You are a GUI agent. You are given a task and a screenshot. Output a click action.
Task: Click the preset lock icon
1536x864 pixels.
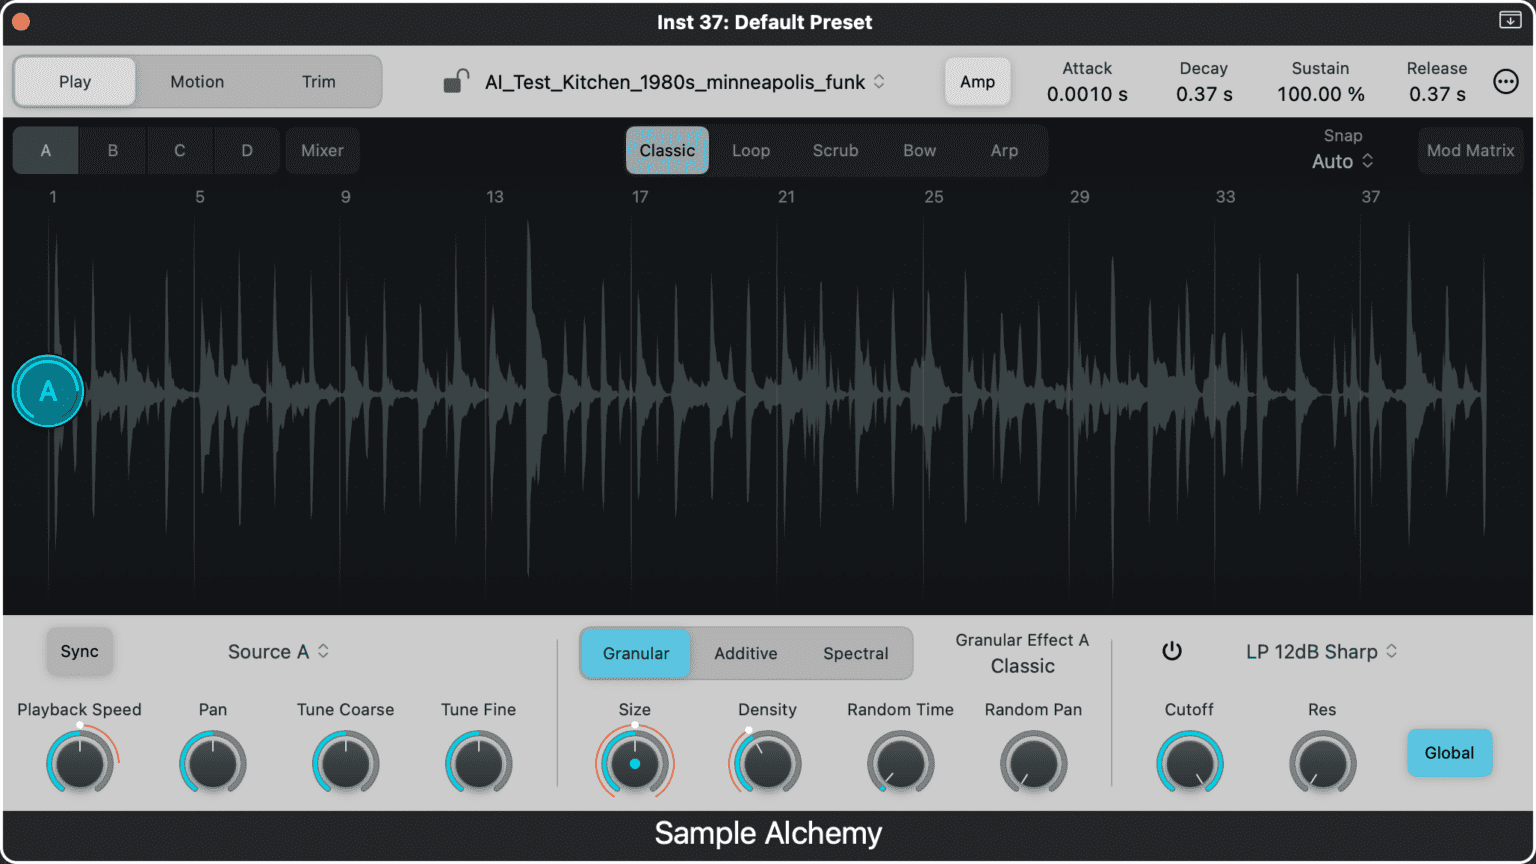click(x=457, y=81)
